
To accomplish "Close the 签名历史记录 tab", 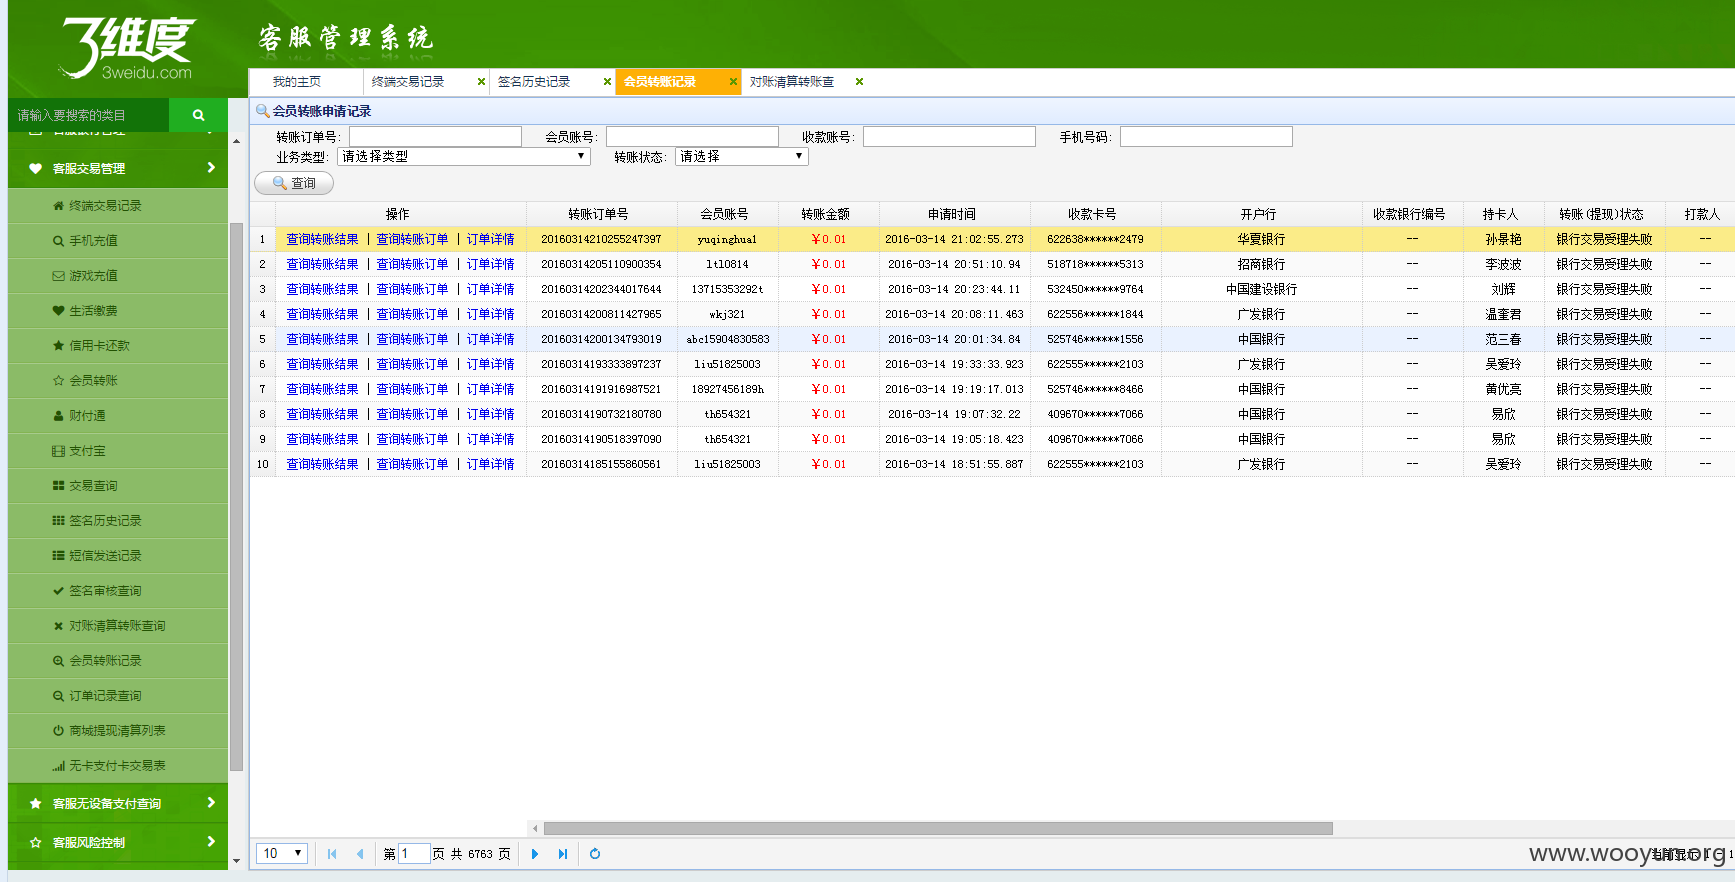I will [607, 82].
